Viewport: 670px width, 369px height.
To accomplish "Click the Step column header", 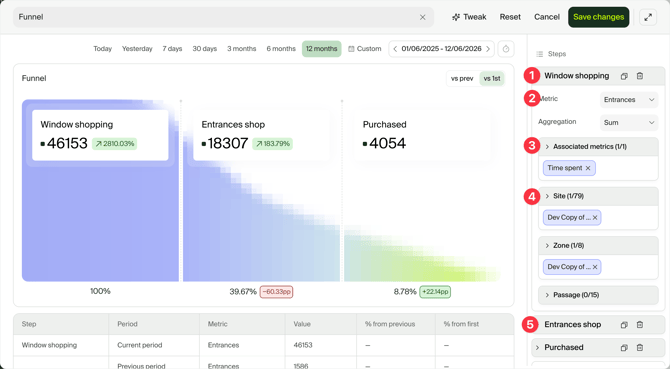I will pyautogui.click(x=61, y=324).
